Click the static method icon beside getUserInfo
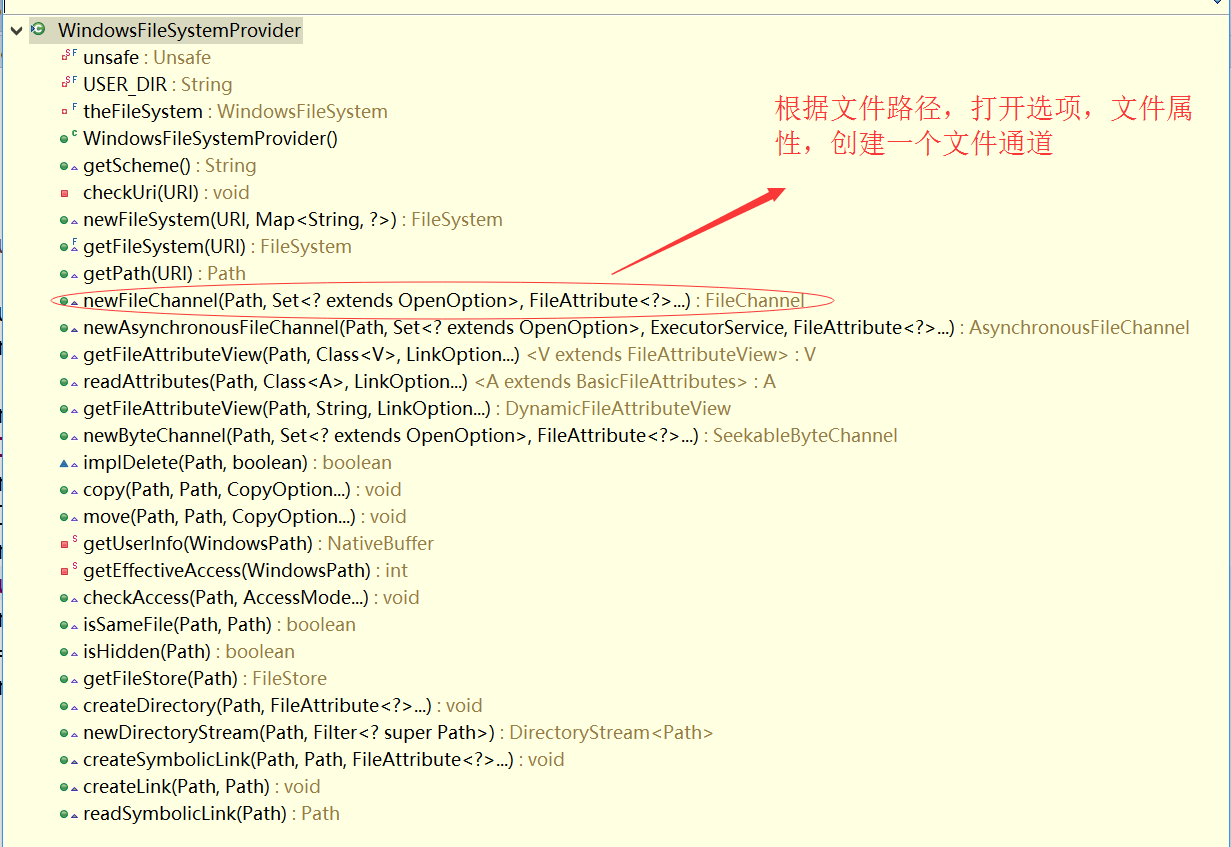The height and width of the screenshot is (847, 1231). pos(68,543)
